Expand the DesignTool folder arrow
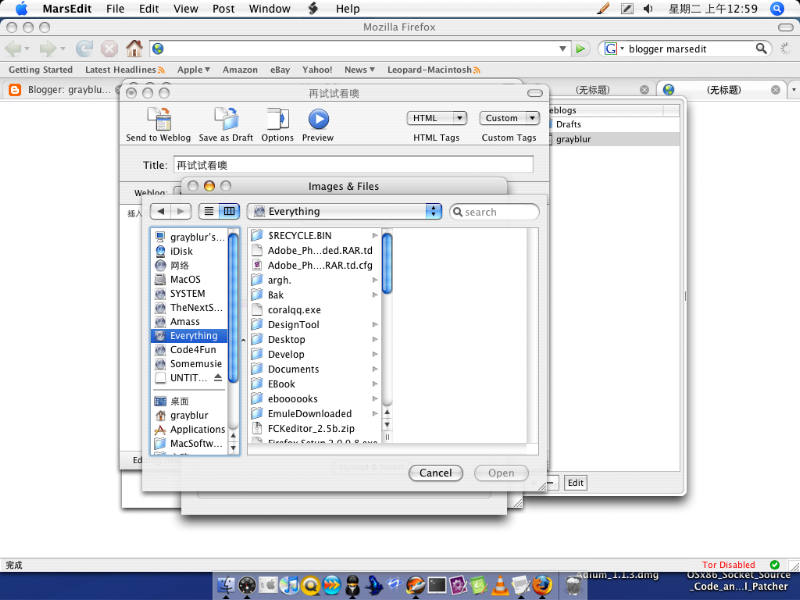 coord(375,324)
